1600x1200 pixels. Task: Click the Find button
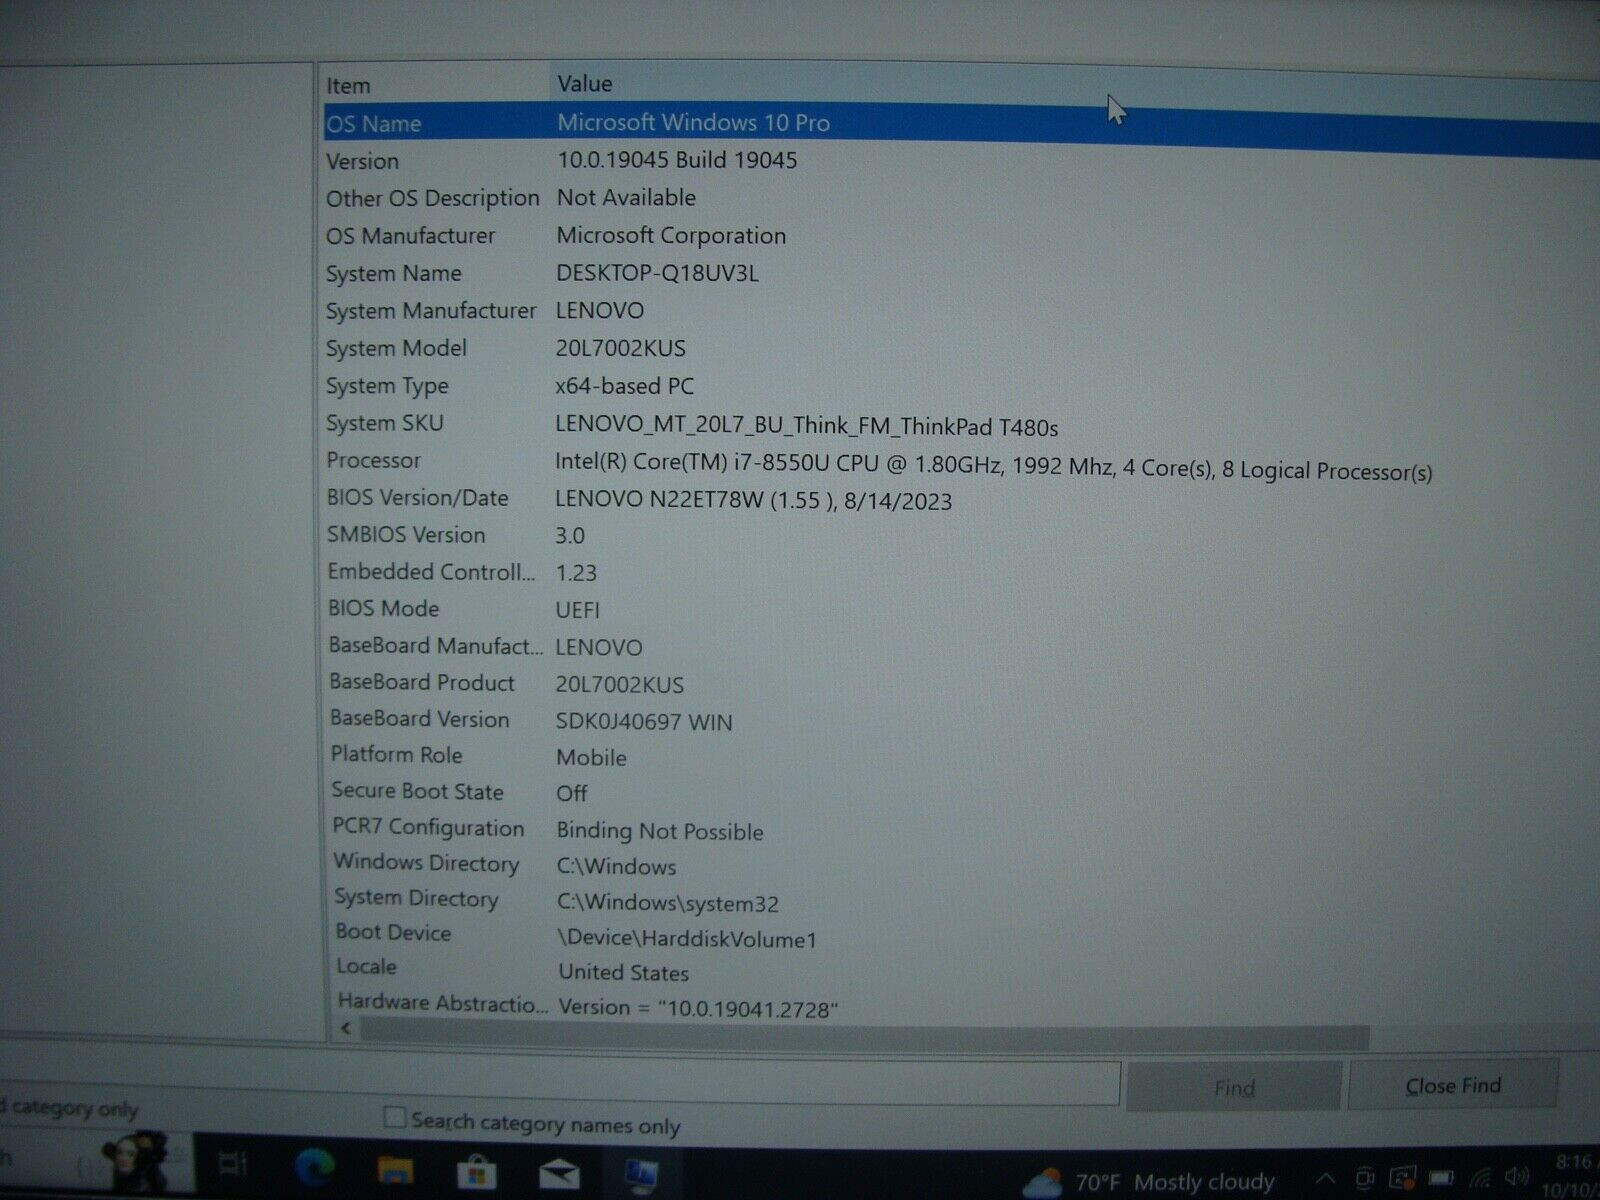pos(1234,1087)
